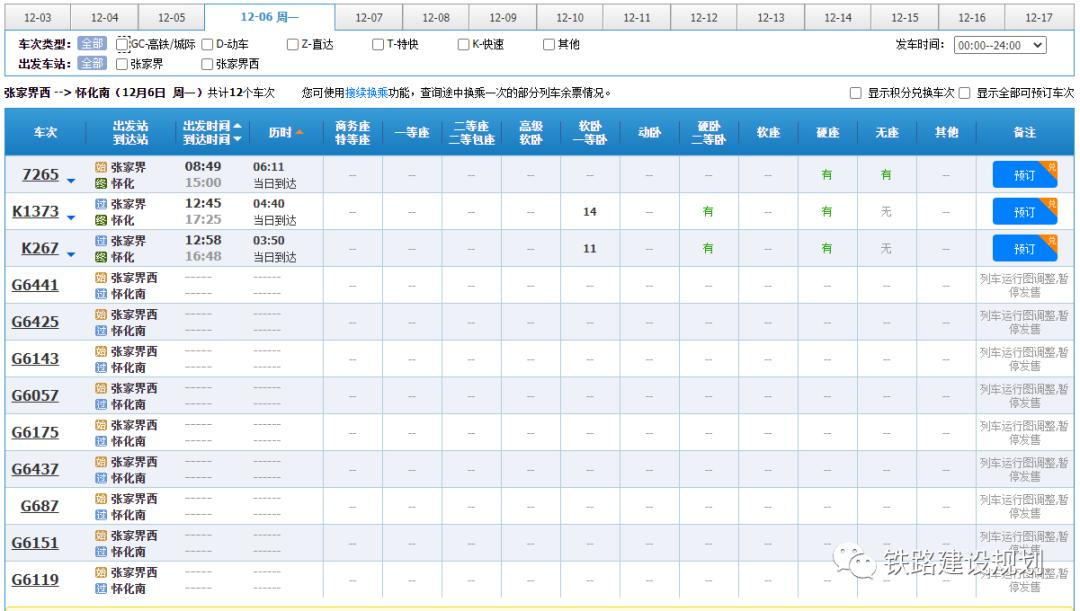Click the 兑 corner badge on K1373's booking button

[1051, 204]
